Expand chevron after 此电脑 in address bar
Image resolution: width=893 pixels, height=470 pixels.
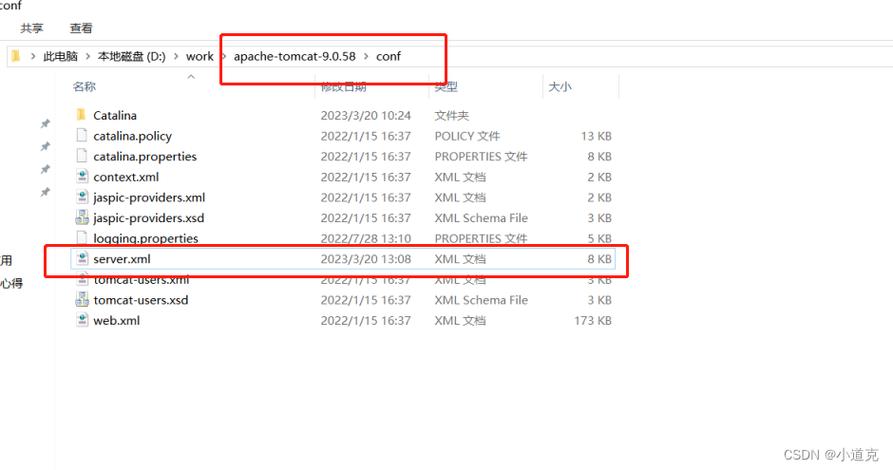88,56
